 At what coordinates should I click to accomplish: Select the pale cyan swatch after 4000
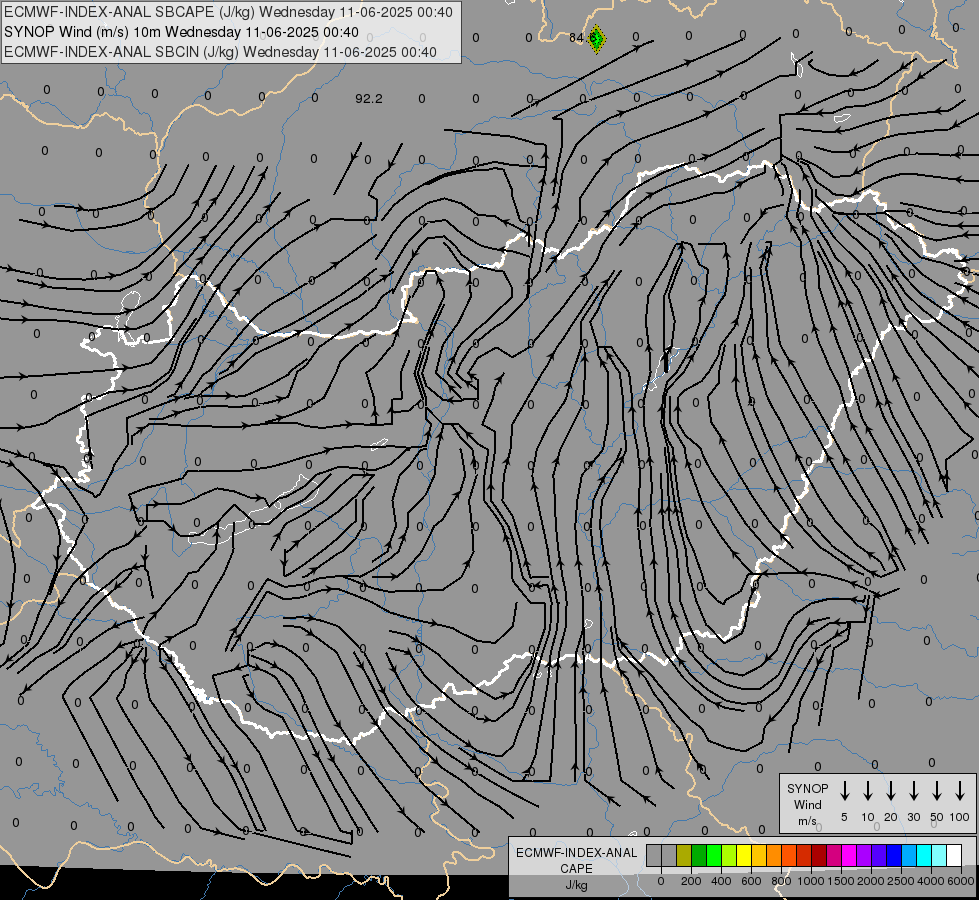pos(939,855)
